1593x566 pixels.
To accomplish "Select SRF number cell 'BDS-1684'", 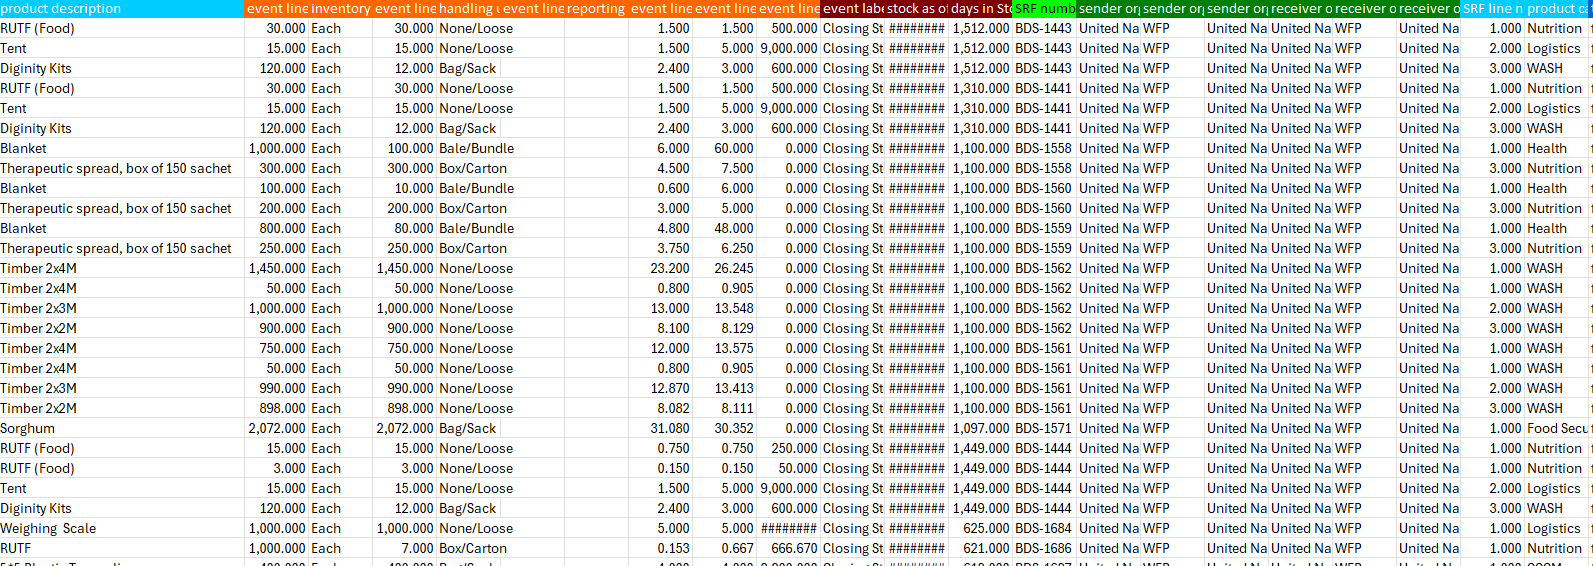I will (1043, 528).
